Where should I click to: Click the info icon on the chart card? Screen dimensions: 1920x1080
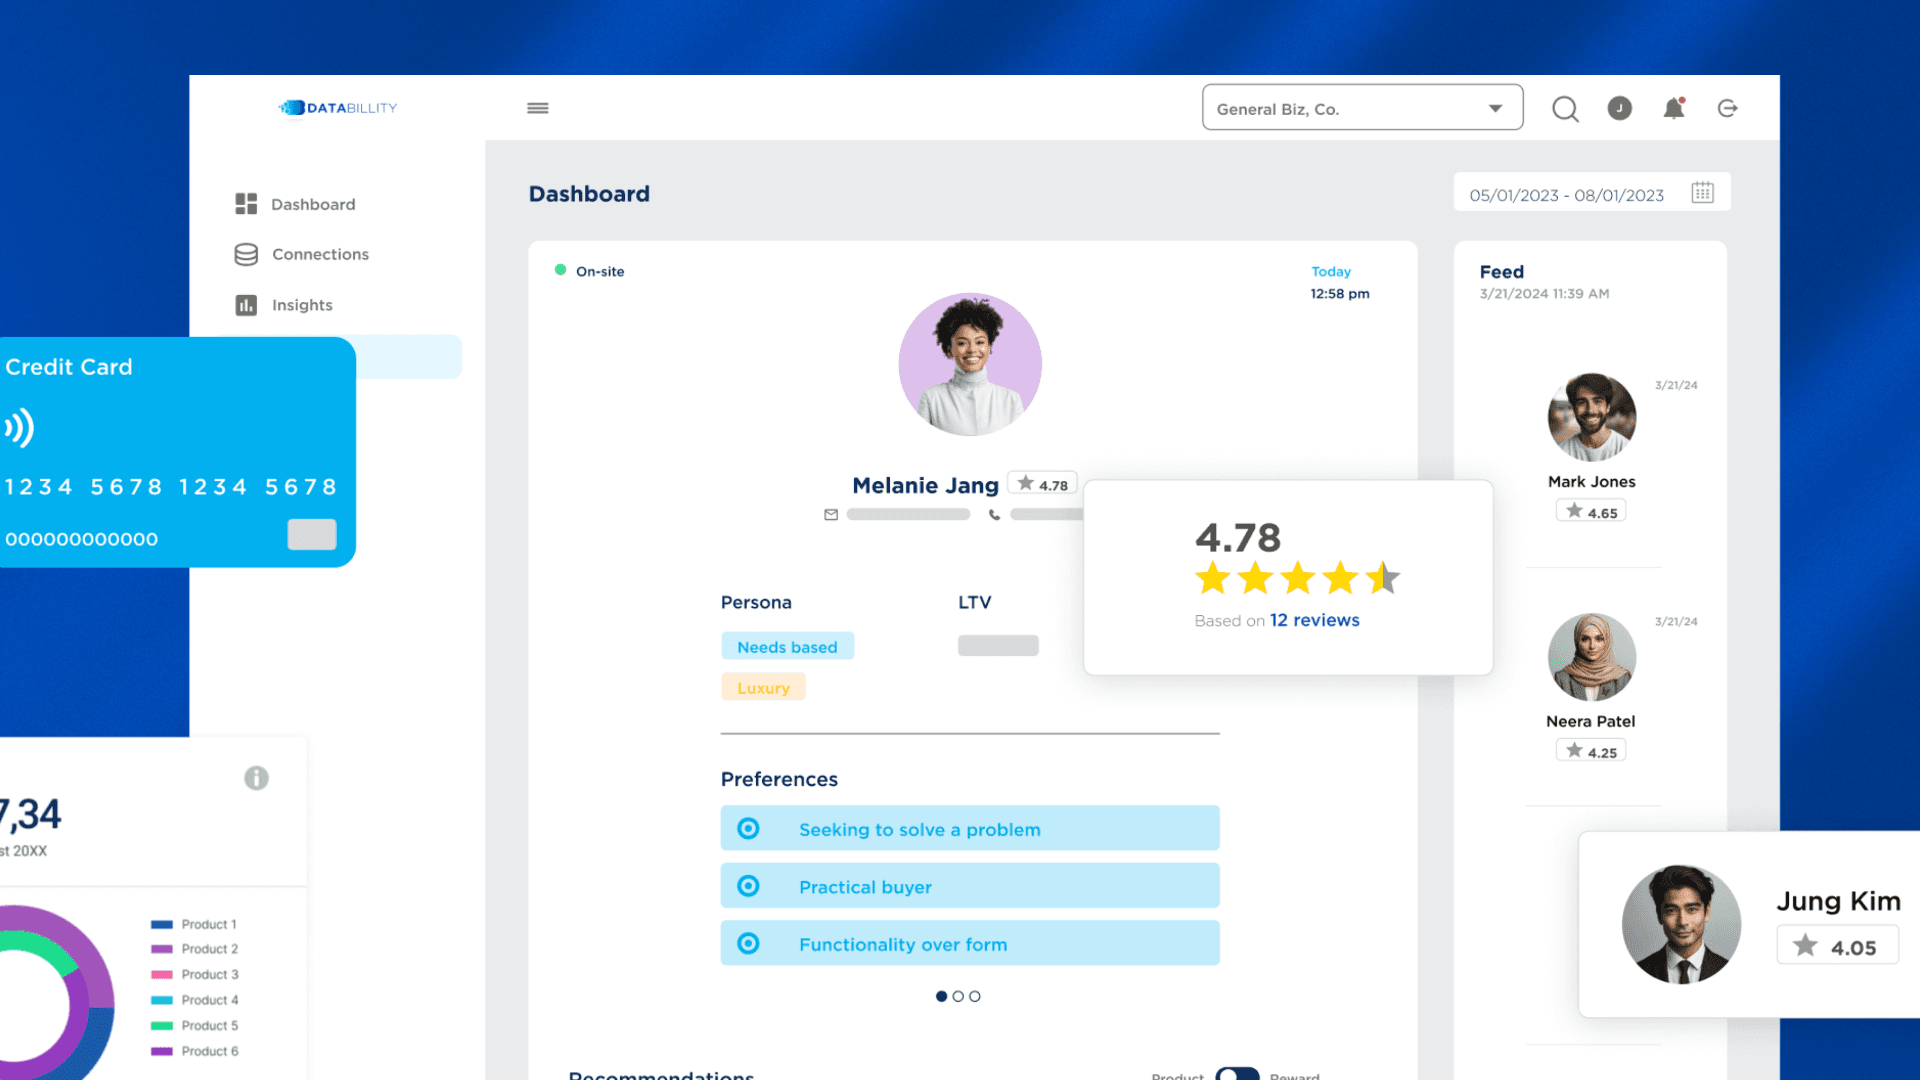[256, 778]
